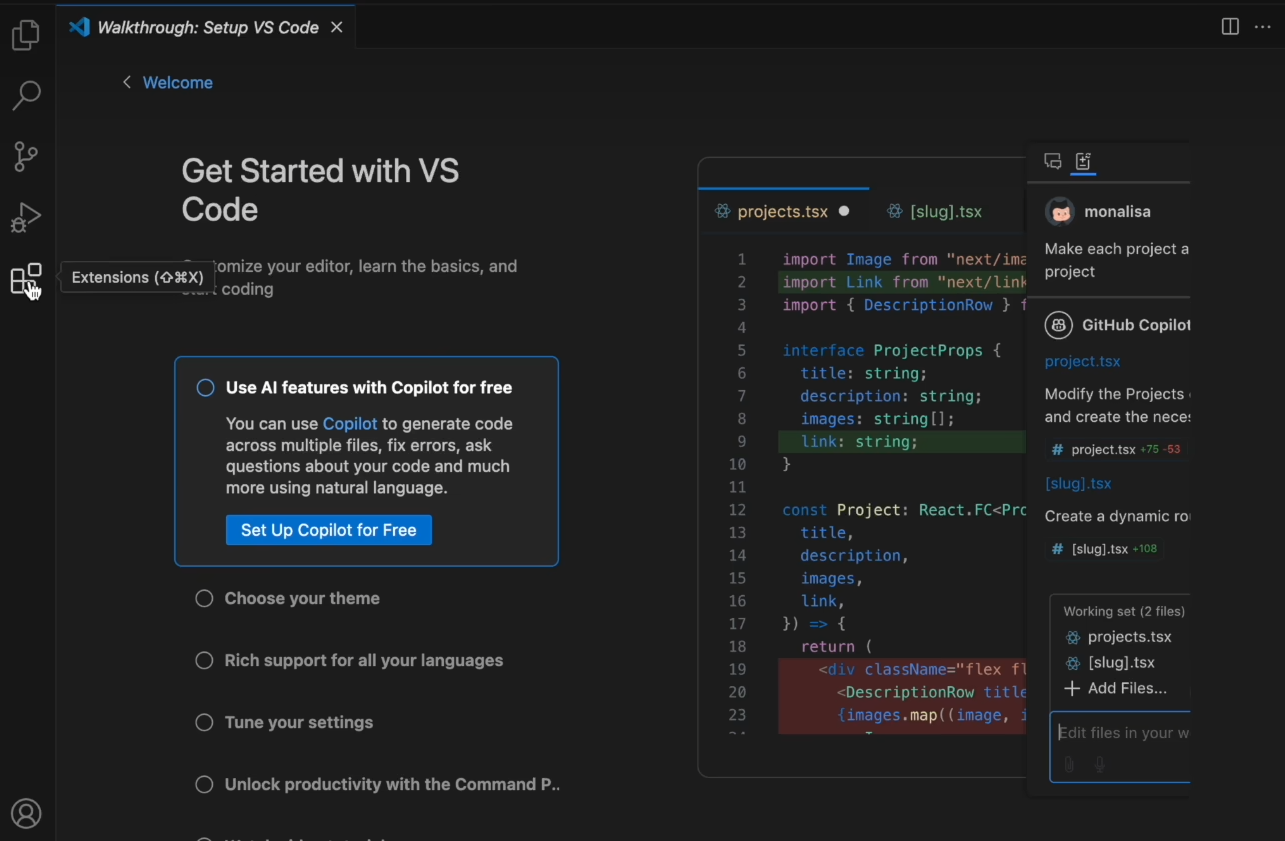Select projects.tsx in Working set list
The width and height of the screenshot is (1285, 841).
(x=1118, y=637)
